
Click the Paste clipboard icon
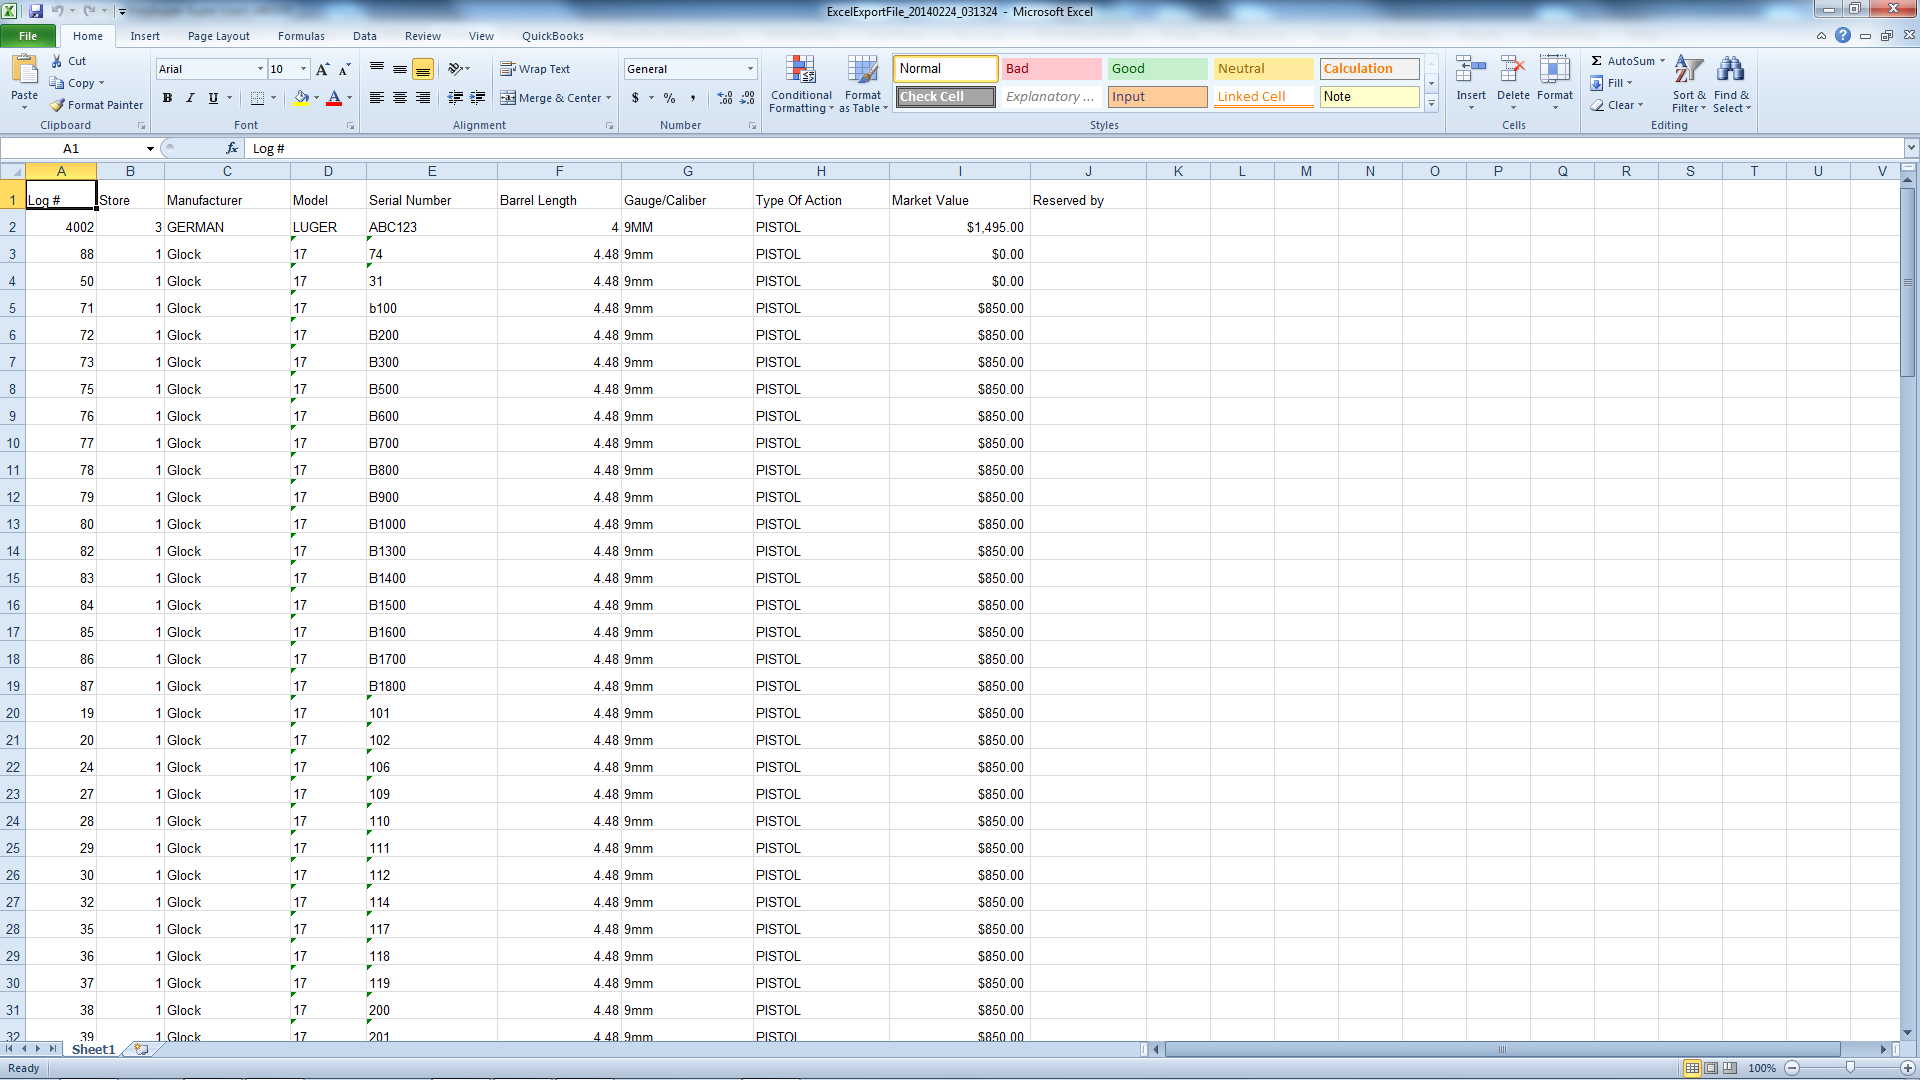tap(24, 70)
